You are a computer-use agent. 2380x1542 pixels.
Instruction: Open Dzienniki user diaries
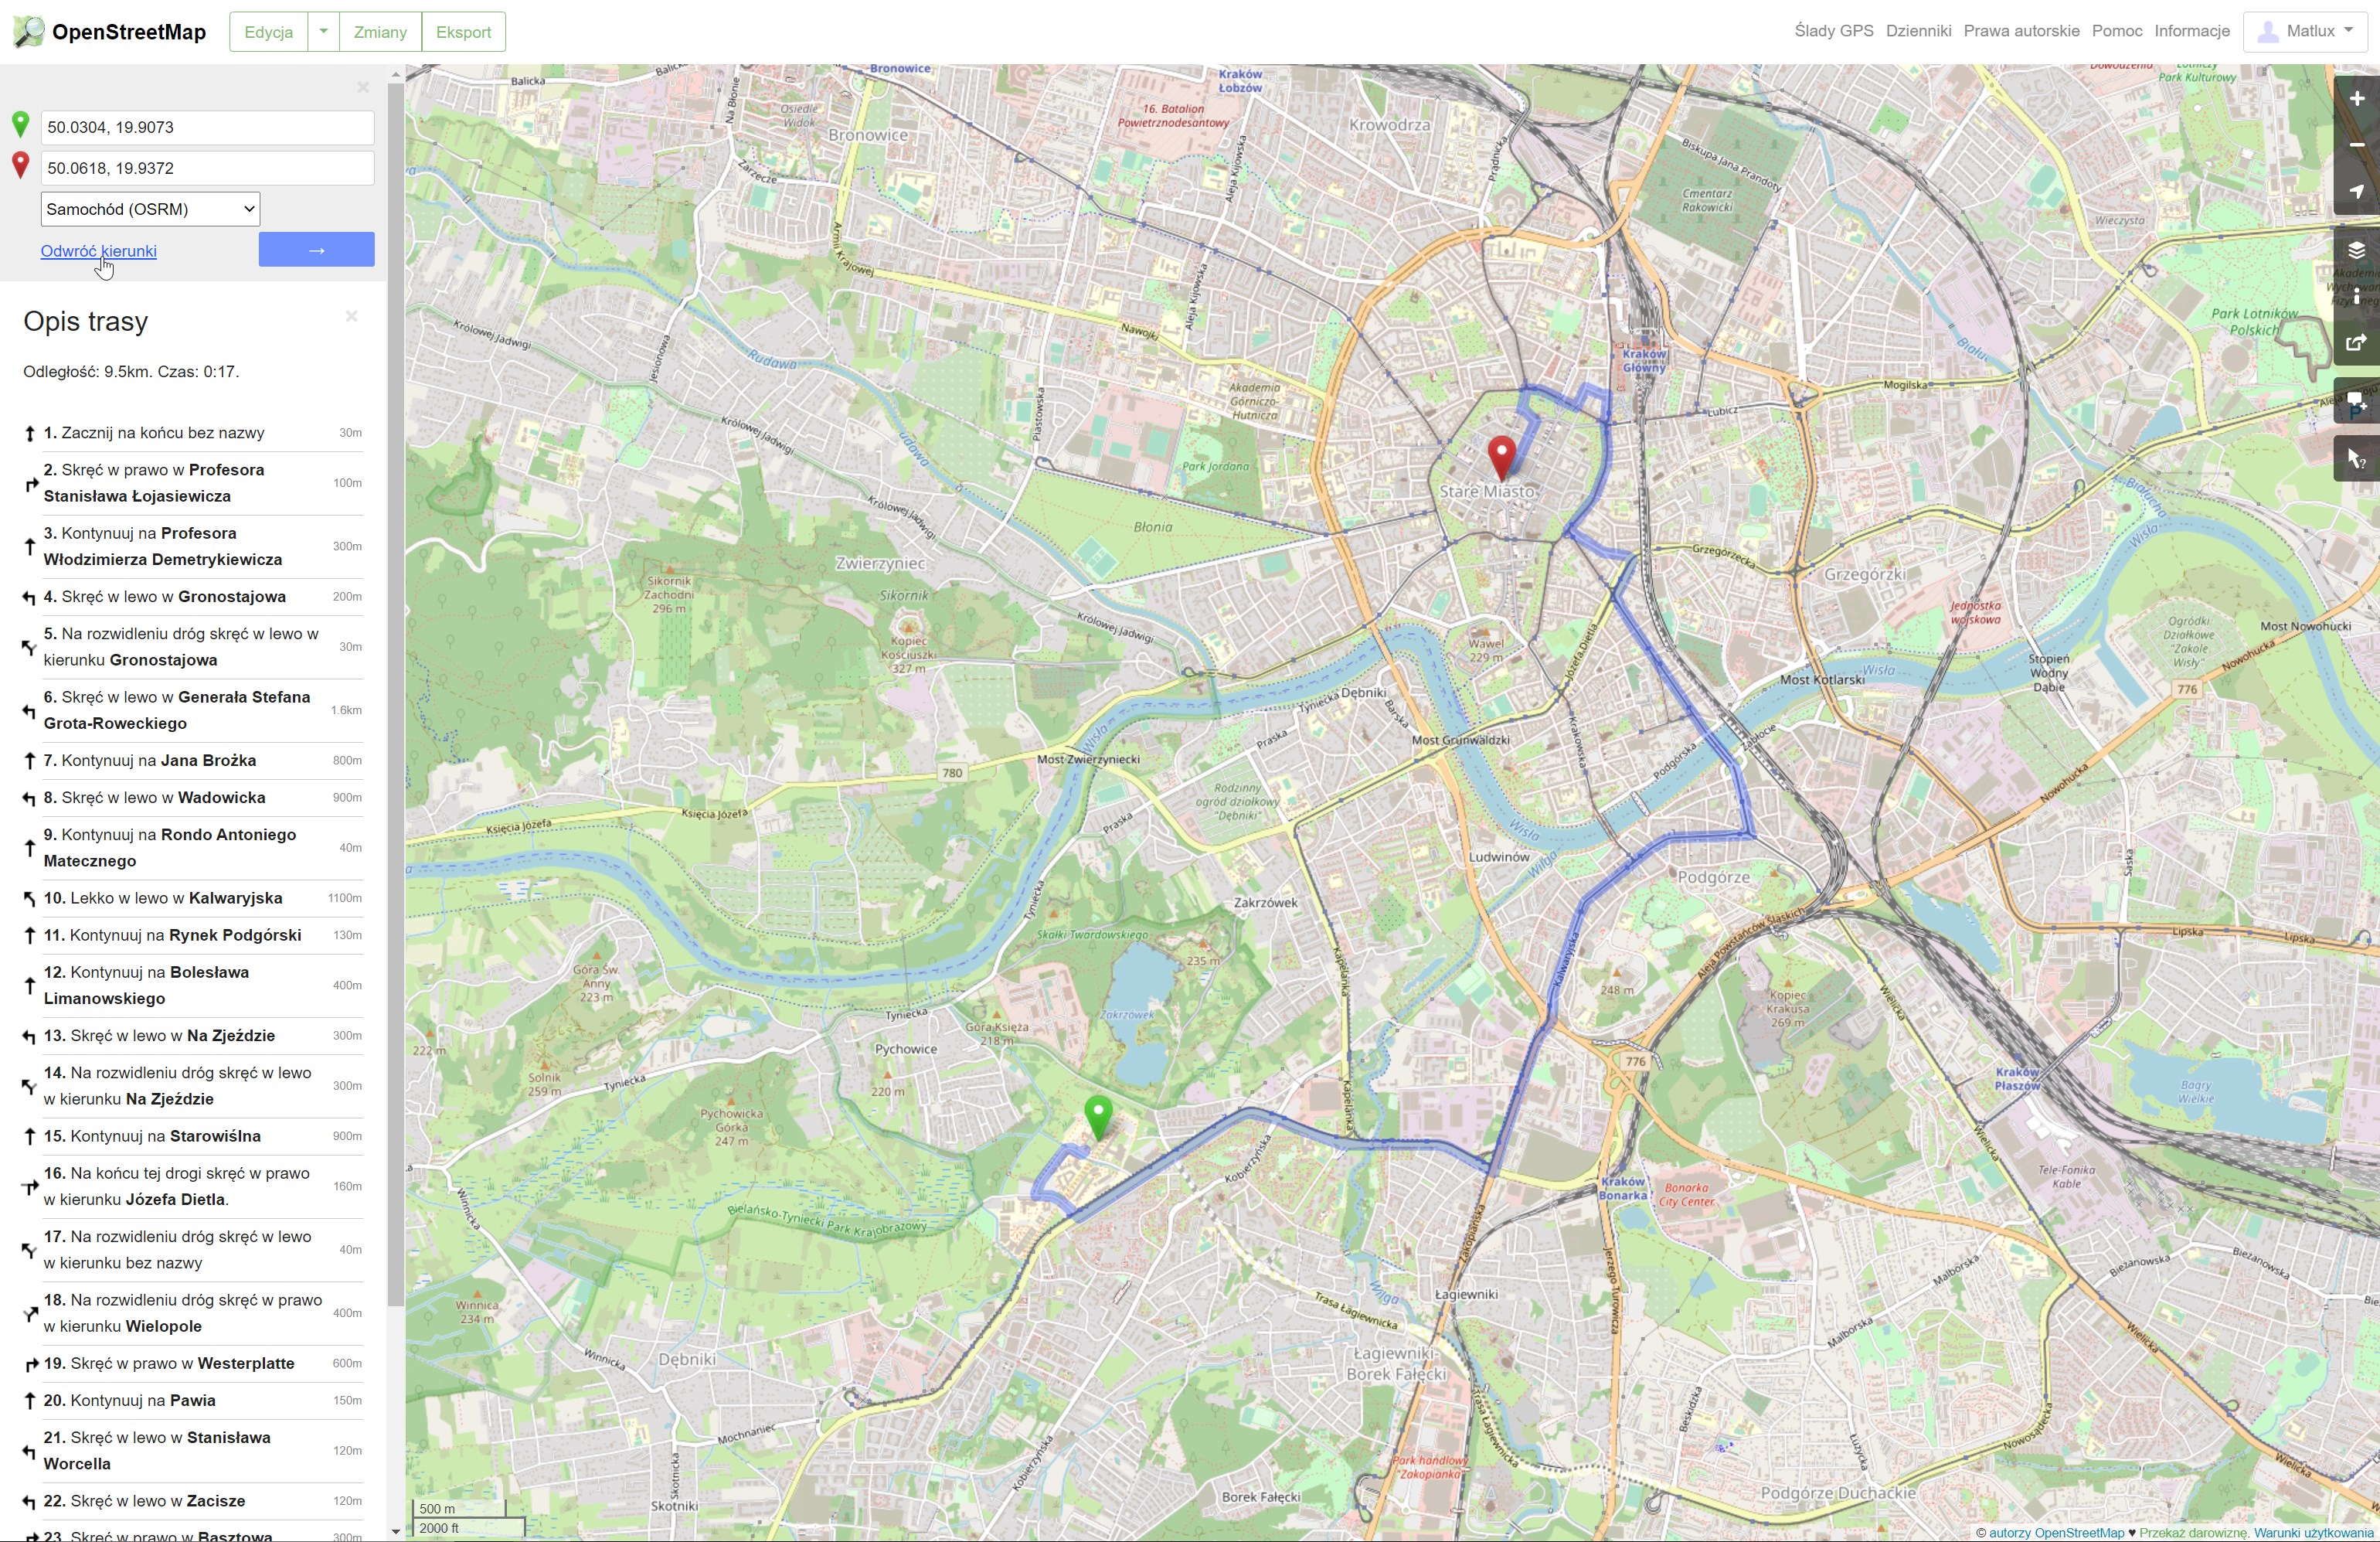click(1918, 31)
